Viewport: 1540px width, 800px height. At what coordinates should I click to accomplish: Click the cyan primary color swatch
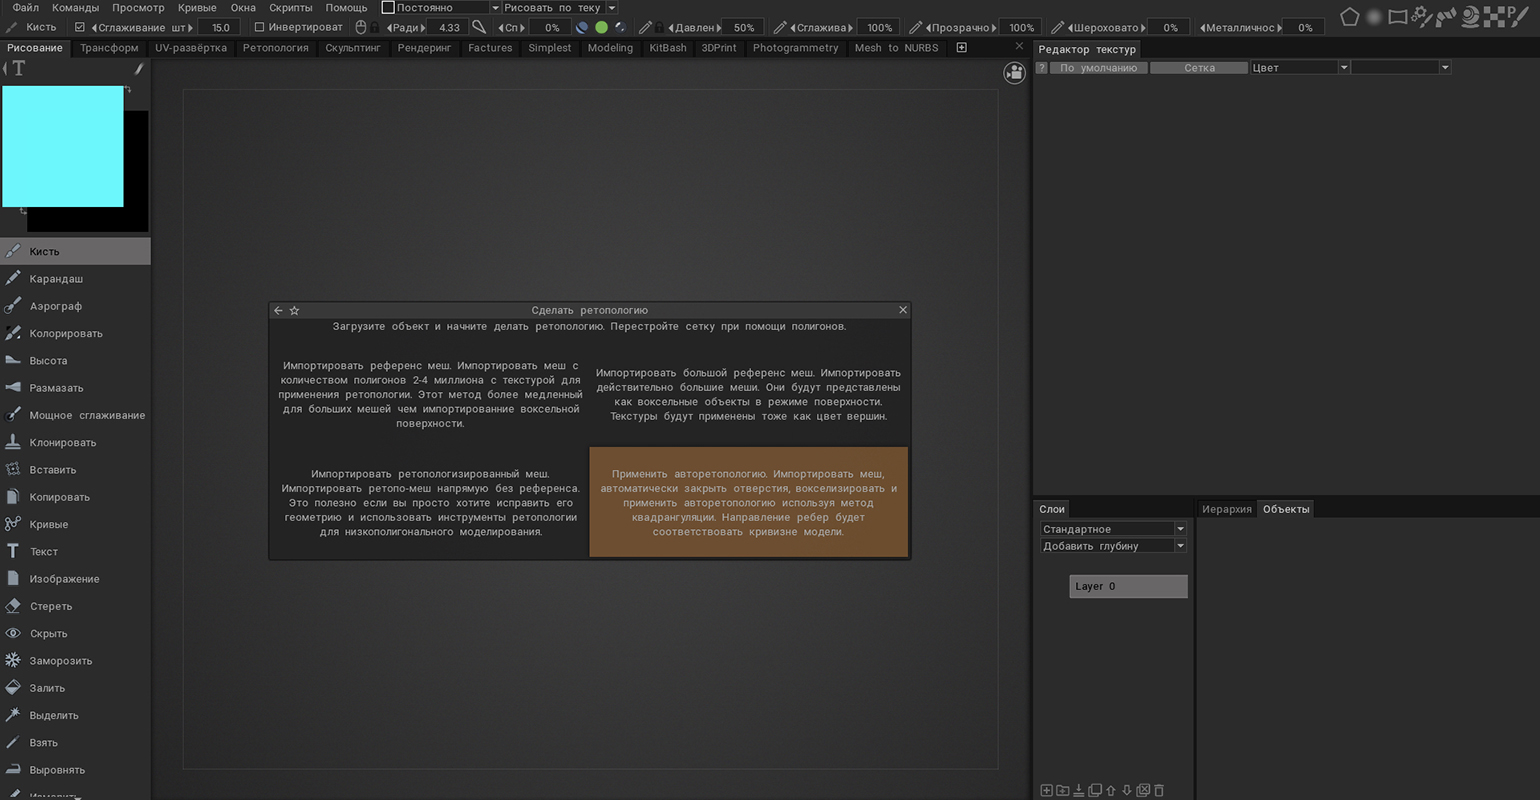[x=62, y=146]
